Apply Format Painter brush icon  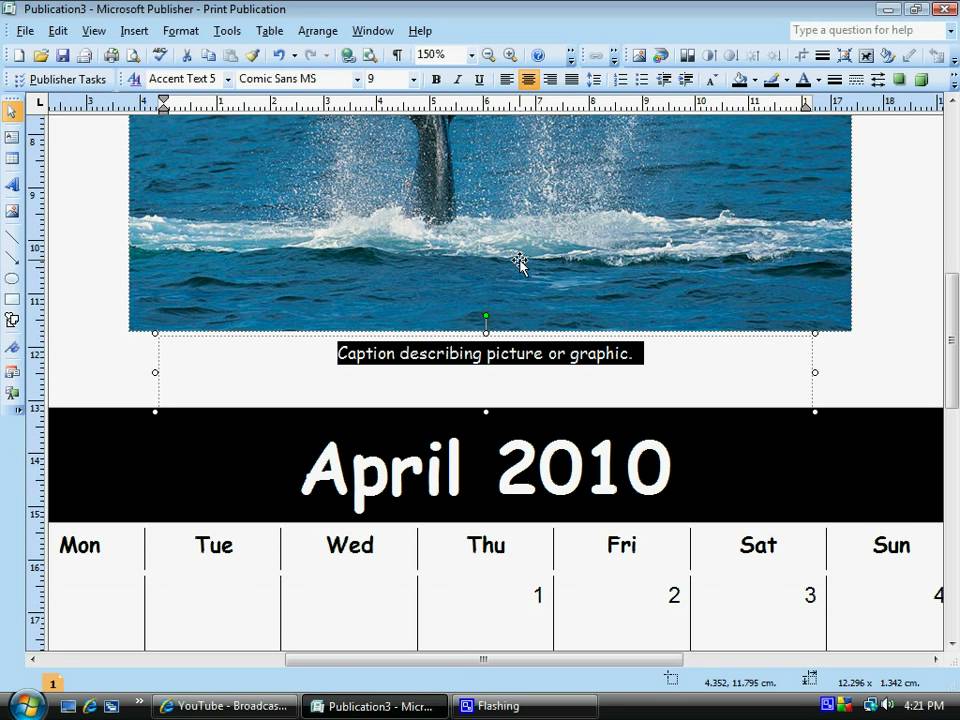pyautogui.click(x=253, y=56)
